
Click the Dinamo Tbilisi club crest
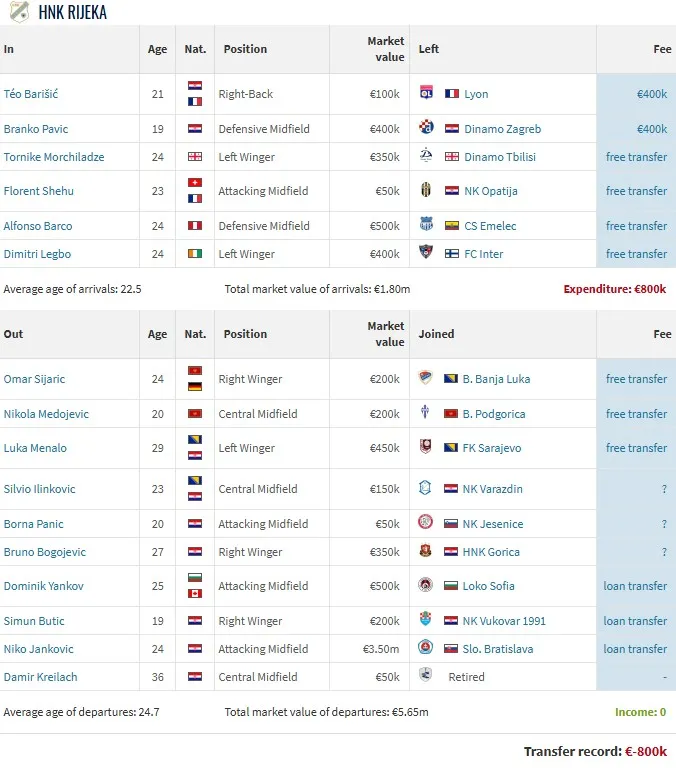tap(426, 156)
